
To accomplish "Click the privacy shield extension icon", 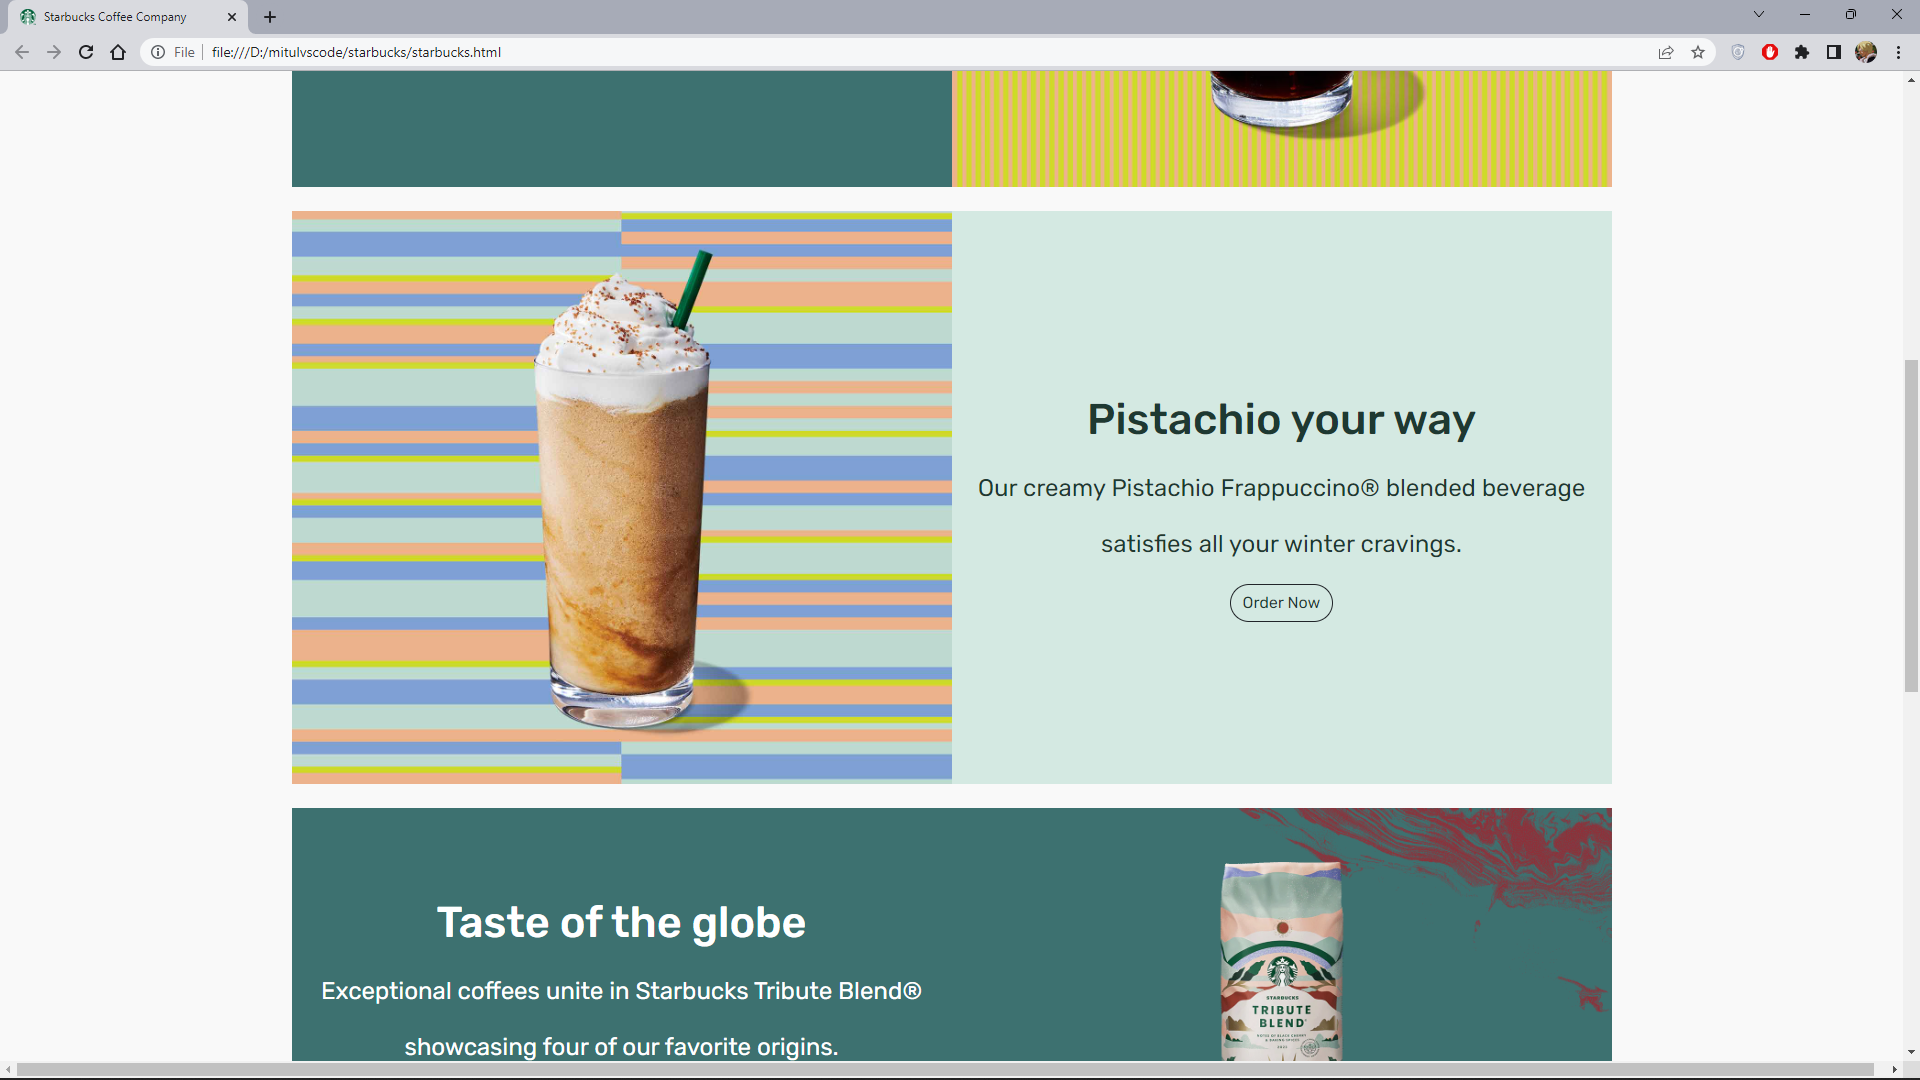I will tap(1737, 52).
